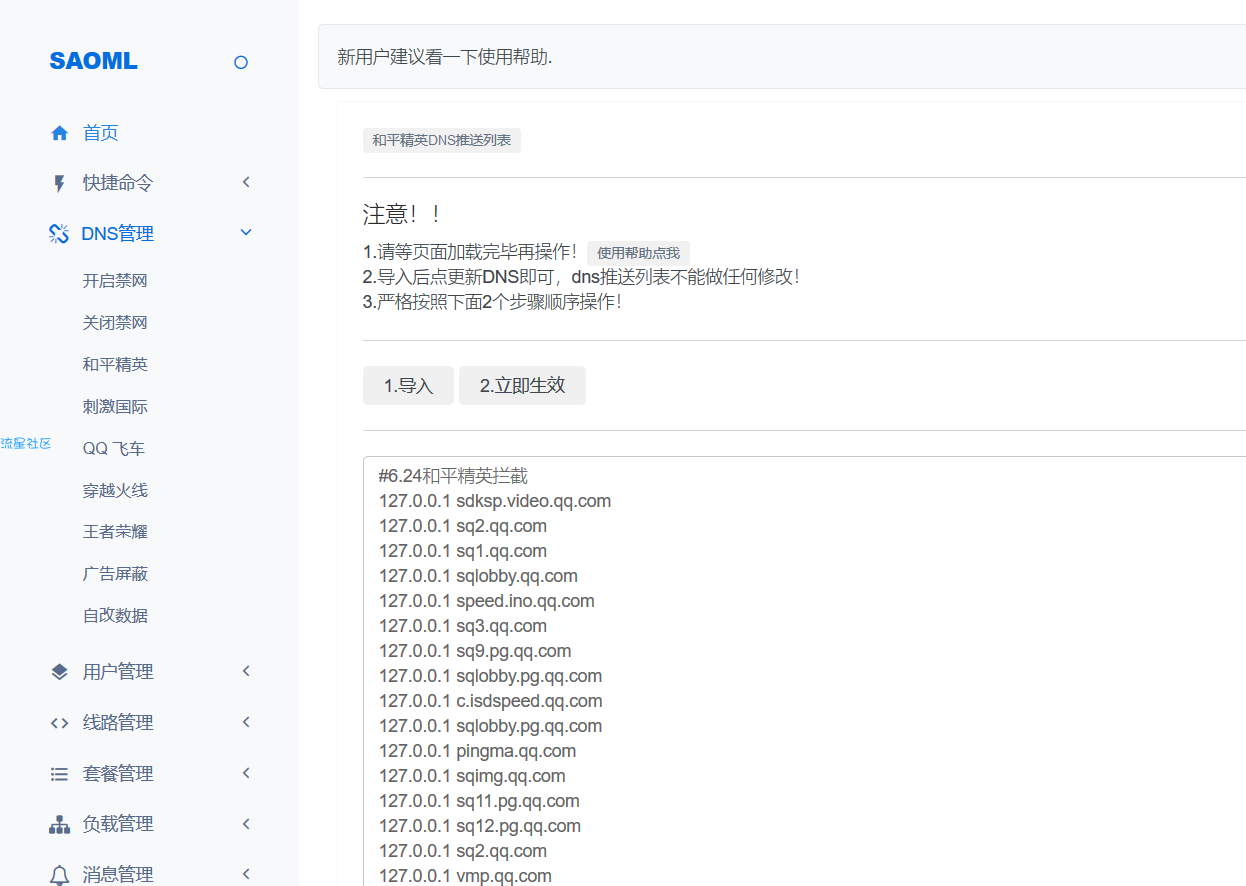
Task: Click the layers icon for 用户管理
Action: point(59,672)
